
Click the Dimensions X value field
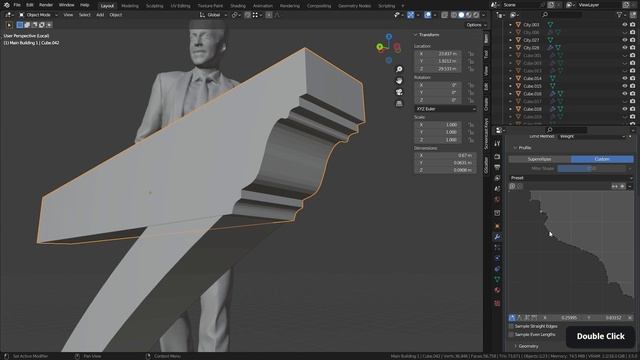tap(445, 156)
